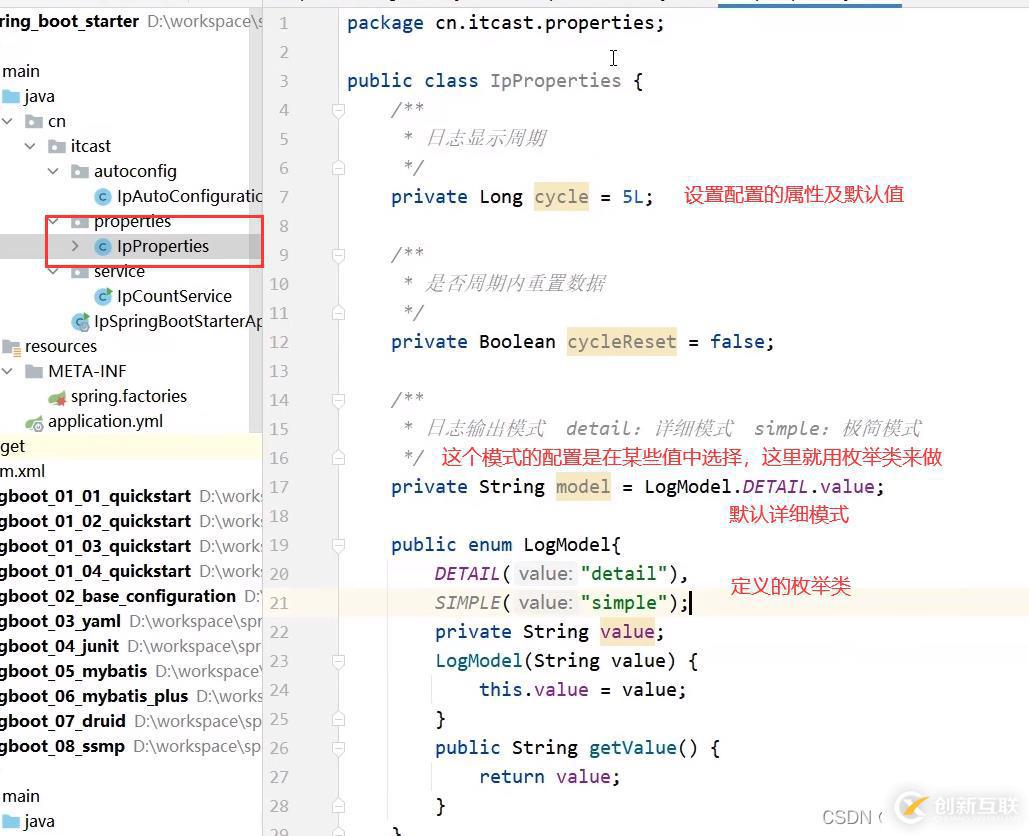Viewport: 1029px width, 836px height.
Task: Collapse the autoconfig package node
Action: coord(53,171)
